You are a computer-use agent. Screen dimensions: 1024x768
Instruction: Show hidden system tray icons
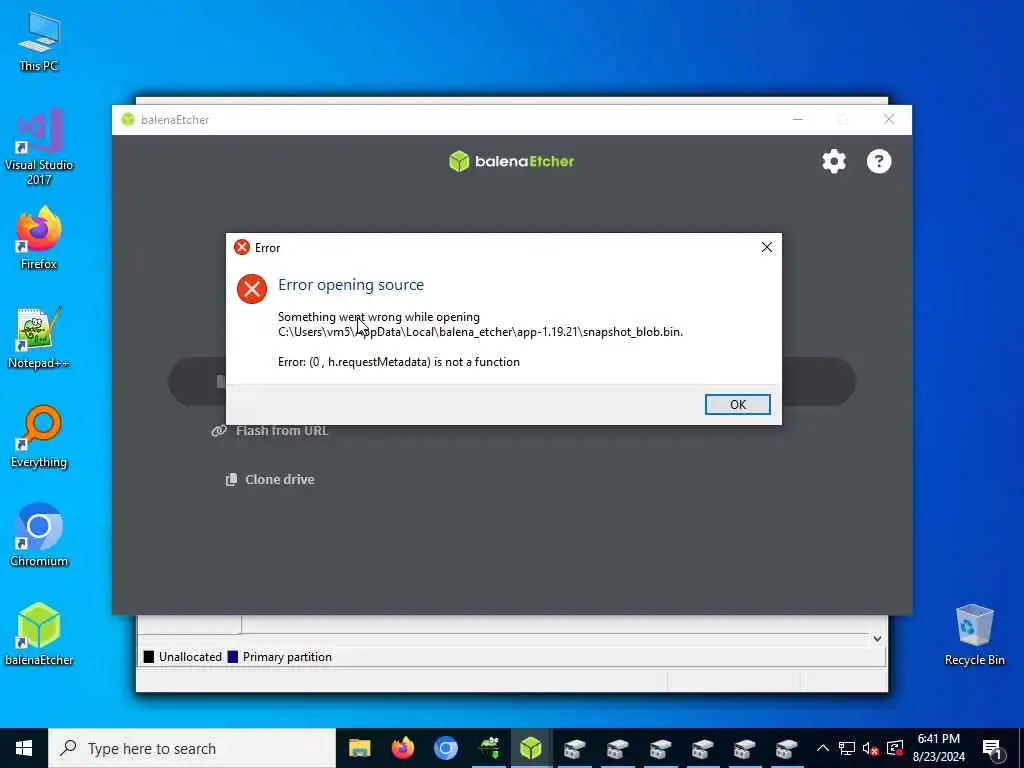coord(823,748)
